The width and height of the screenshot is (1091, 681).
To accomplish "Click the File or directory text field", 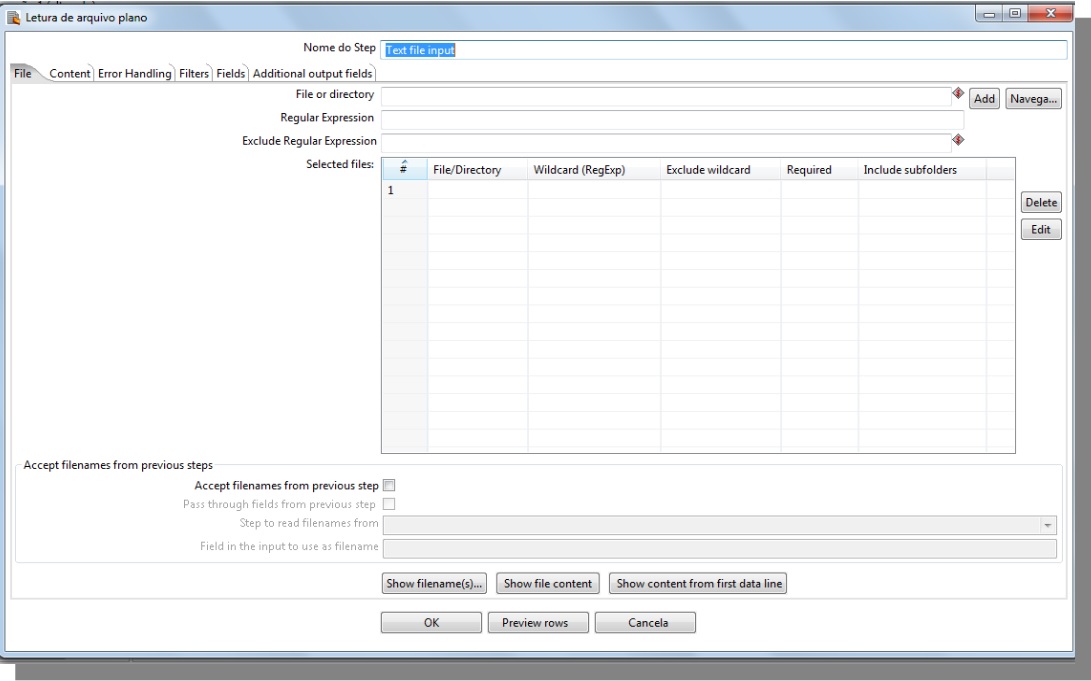I will (665, 96).
